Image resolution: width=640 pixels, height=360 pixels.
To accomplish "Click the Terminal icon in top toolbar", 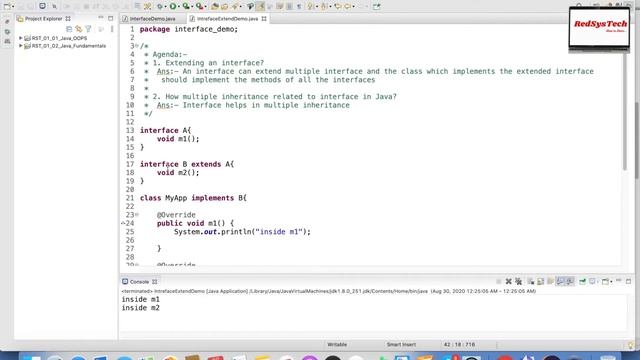I will (42, 6).
